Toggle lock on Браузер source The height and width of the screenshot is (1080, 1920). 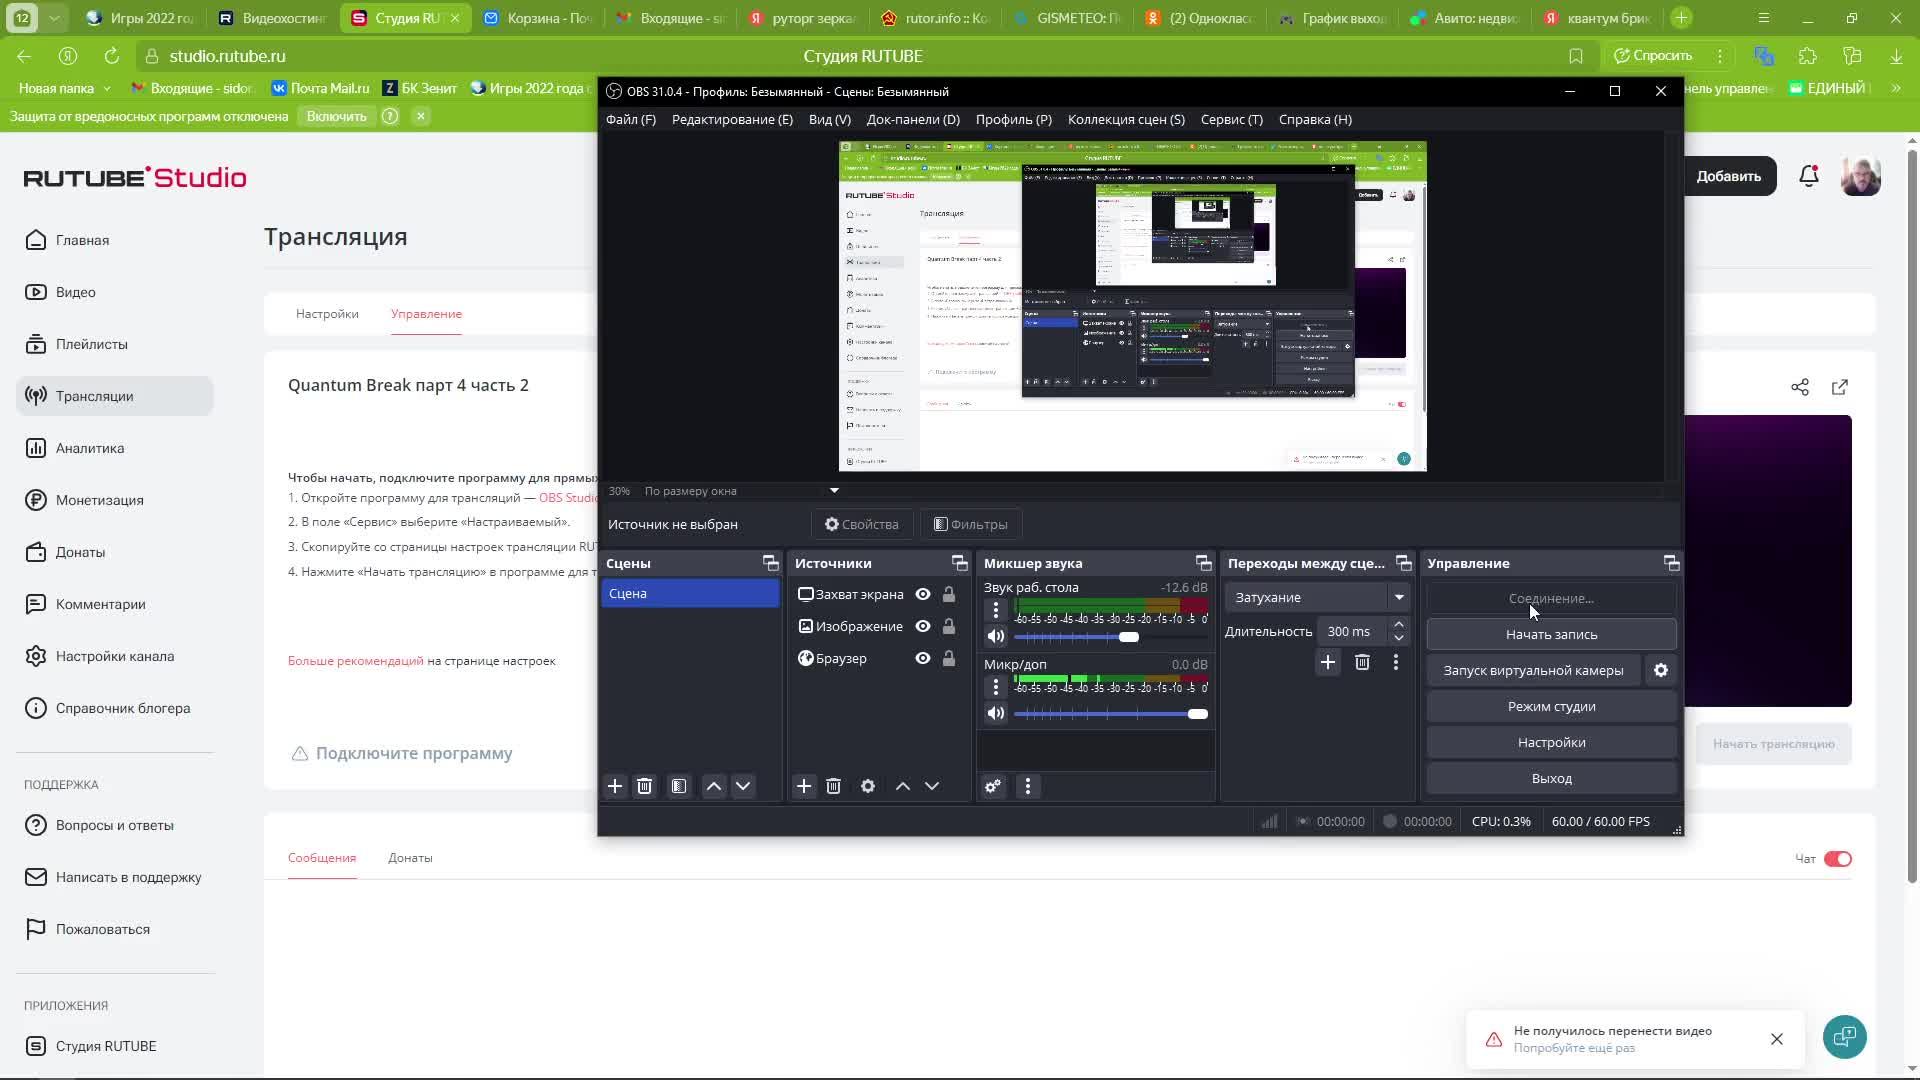pos(949,658)
